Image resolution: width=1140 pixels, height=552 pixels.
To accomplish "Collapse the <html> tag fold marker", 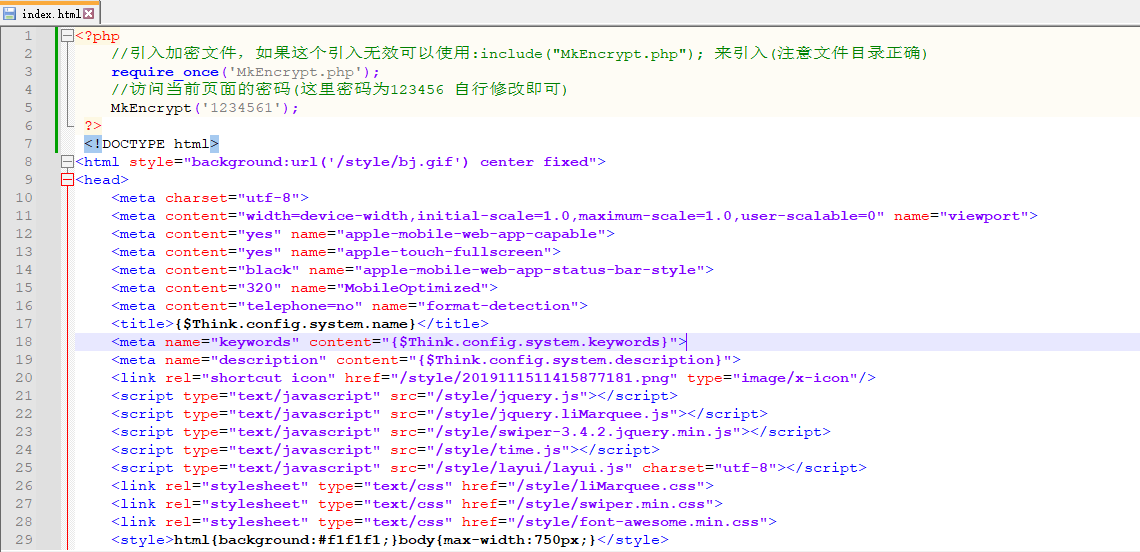I will pyautogui.click(x=67, y=162).
